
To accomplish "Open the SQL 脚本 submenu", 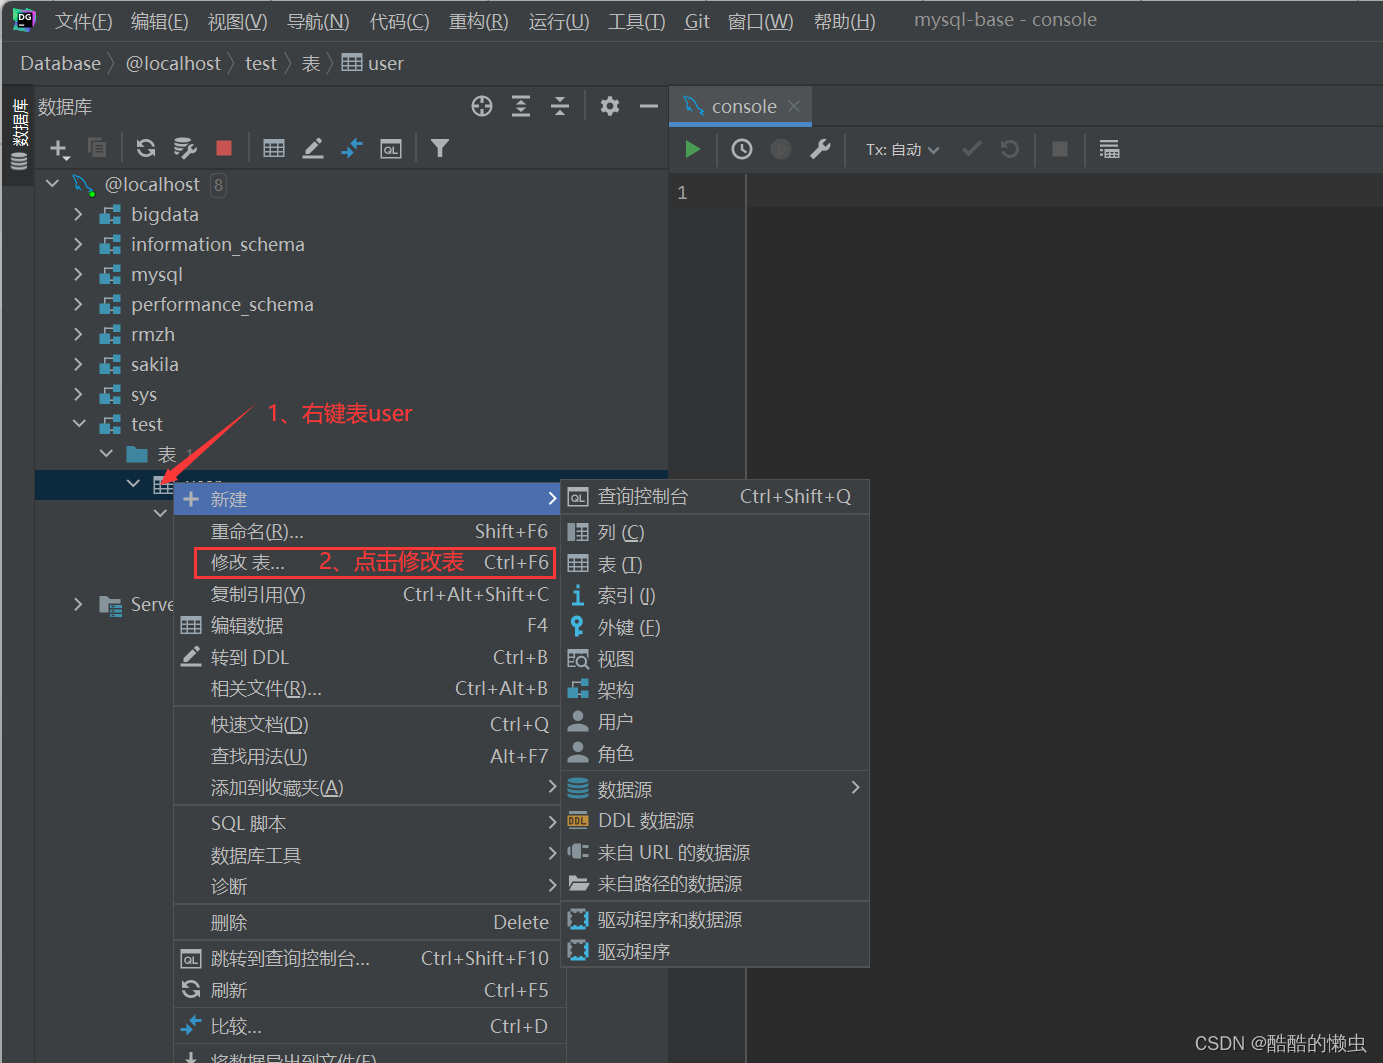I will [x=367, y=823].
